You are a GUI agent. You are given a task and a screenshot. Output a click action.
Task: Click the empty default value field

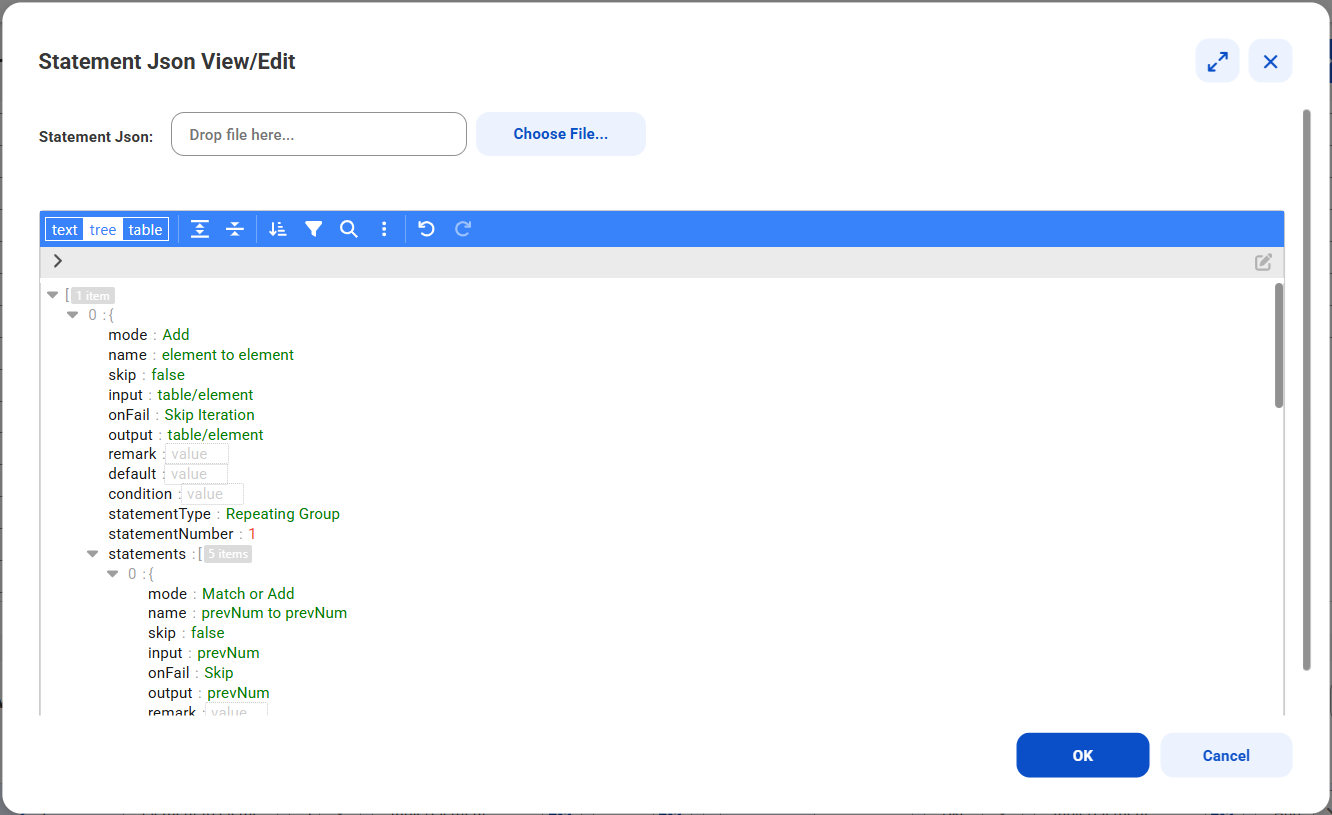(x=196, y=474)
